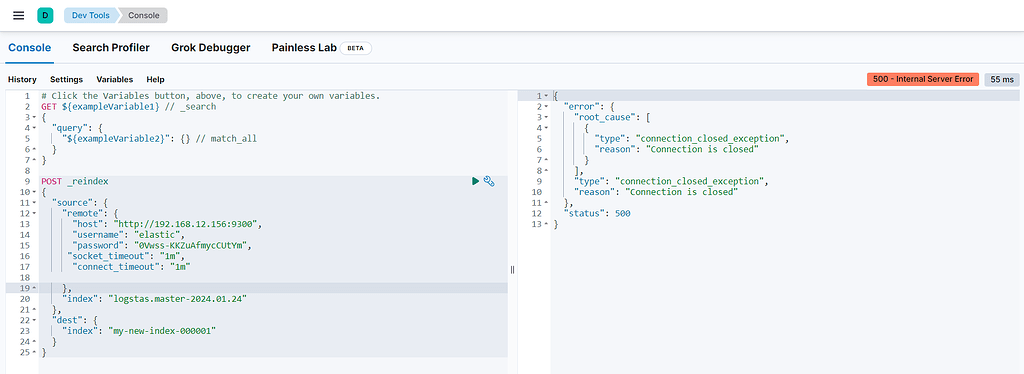
Task: Open console Settings
Action: click(67, 80)
